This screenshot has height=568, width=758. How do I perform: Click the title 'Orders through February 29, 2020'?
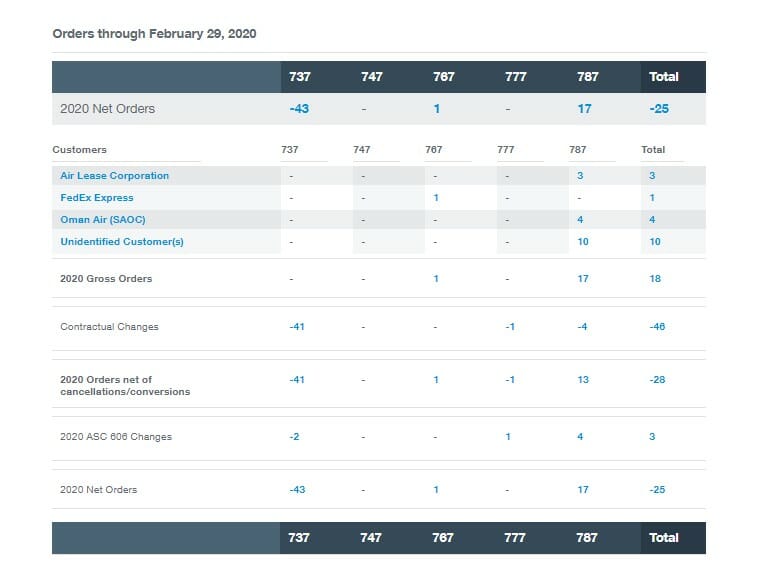click(x=154, y=34)
